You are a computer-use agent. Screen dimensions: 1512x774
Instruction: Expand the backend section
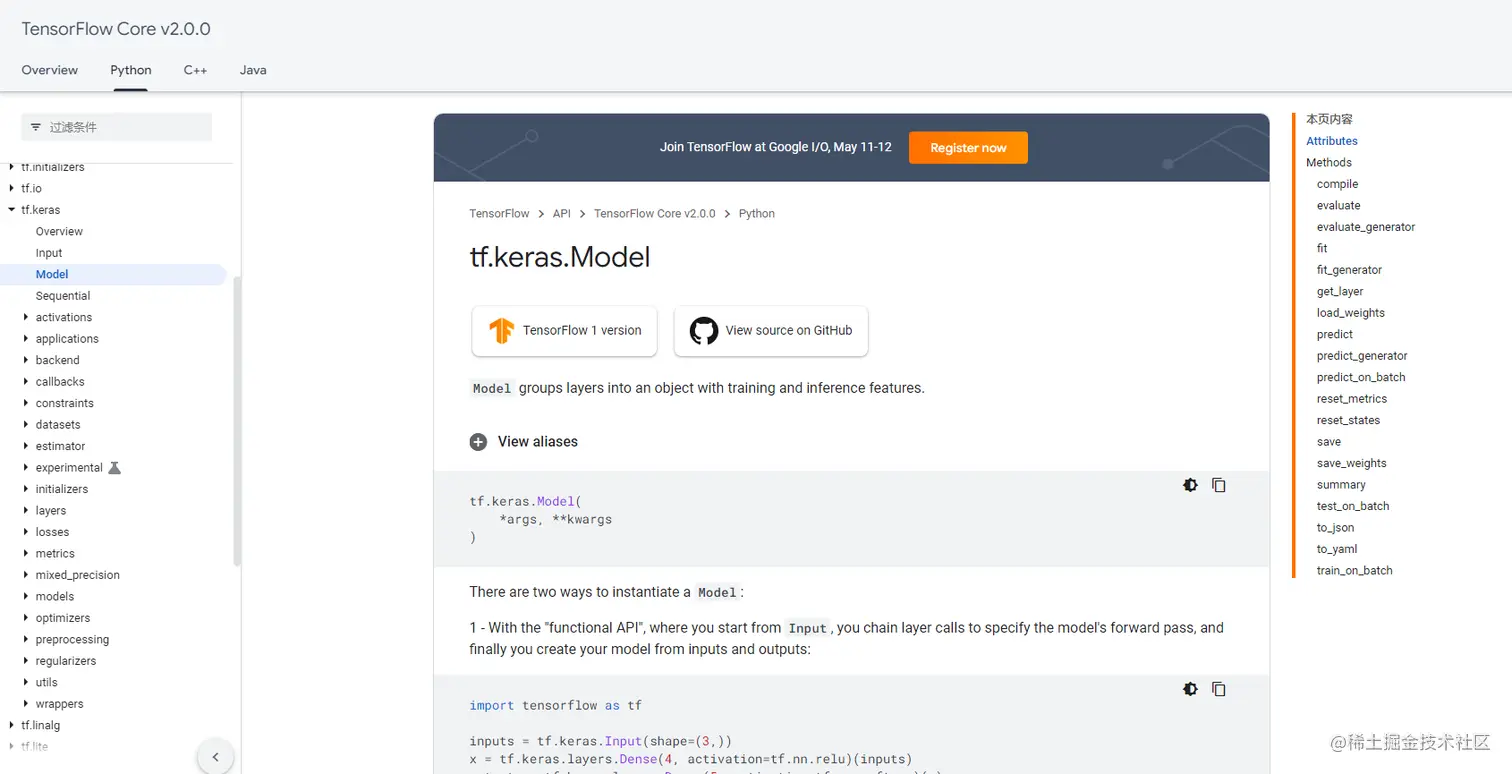point(26,361)
